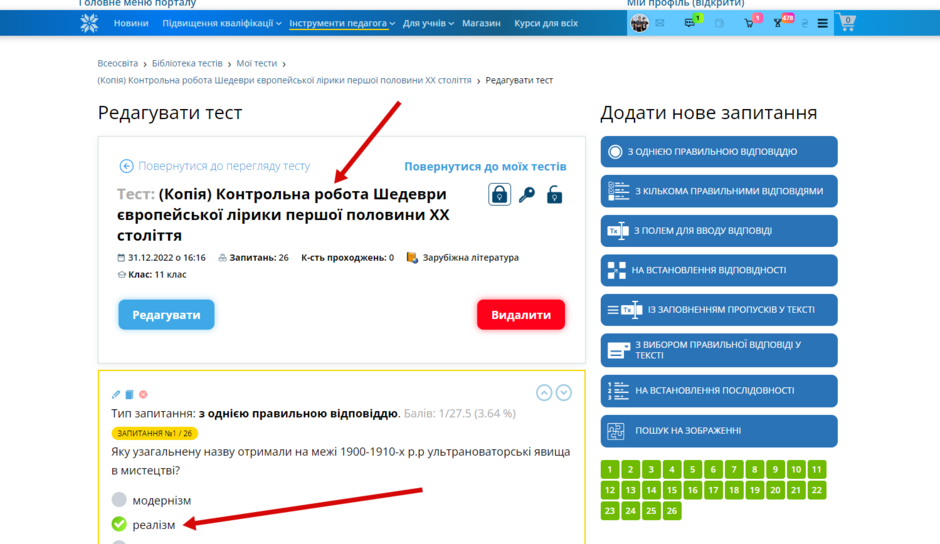
Task: Click Повернутися до моїх тестів link
Action: click(485, 167)
